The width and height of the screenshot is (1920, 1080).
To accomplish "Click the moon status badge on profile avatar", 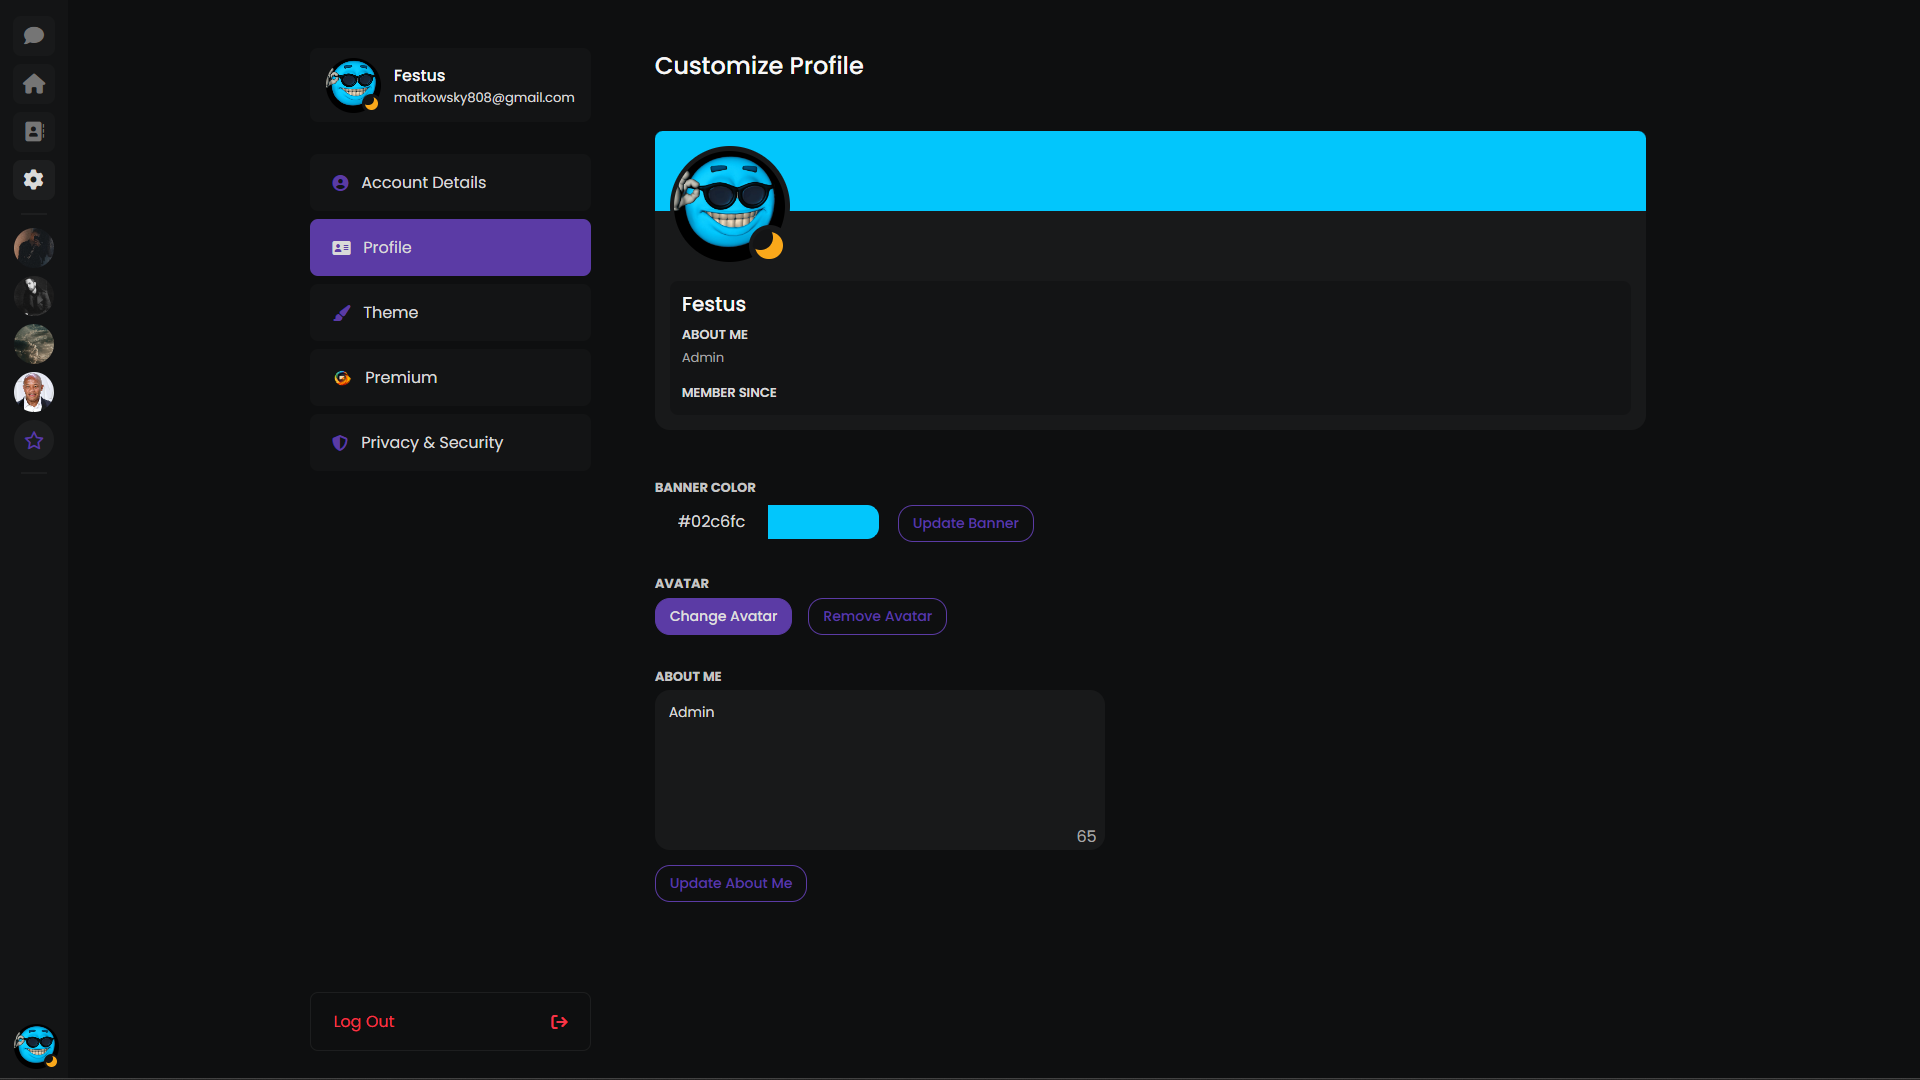I will (768, 244).
